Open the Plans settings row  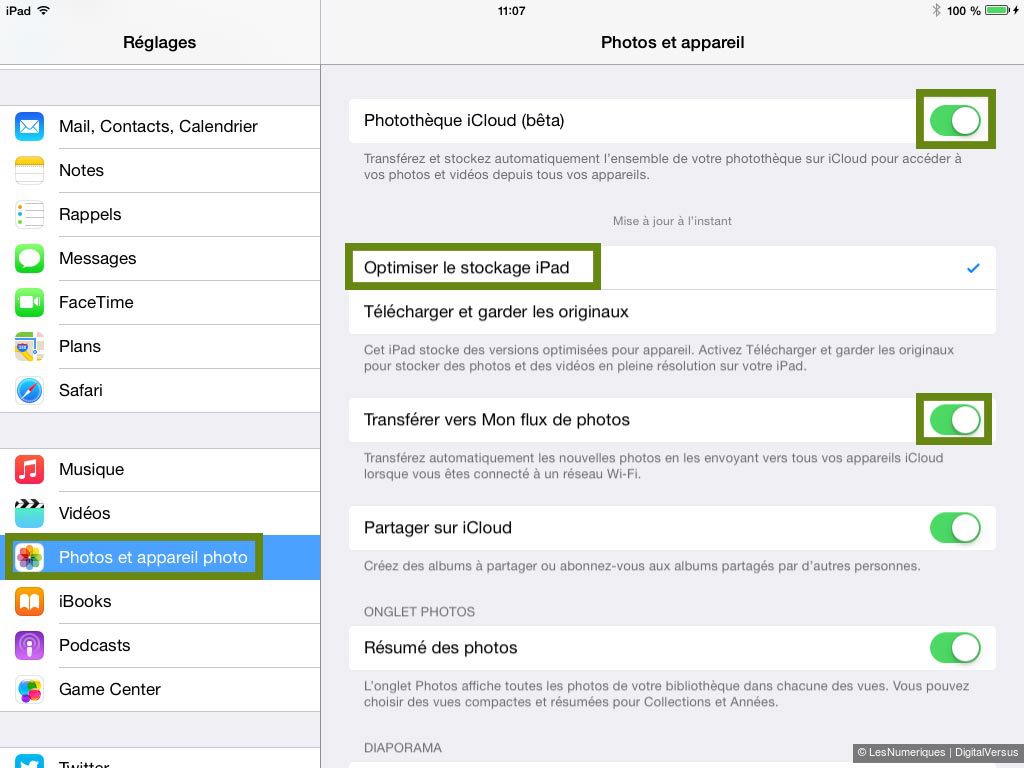coord(160,347)
